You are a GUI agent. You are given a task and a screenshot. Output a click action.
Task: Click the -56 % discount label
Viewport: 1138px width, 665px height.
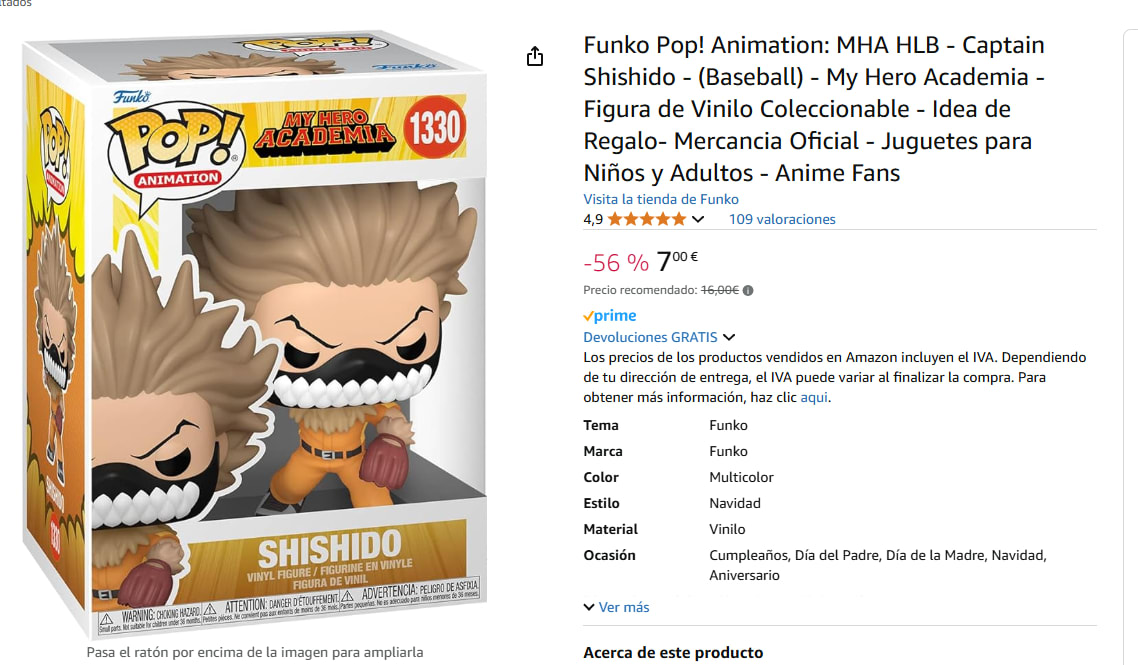(x=616, y=263)
